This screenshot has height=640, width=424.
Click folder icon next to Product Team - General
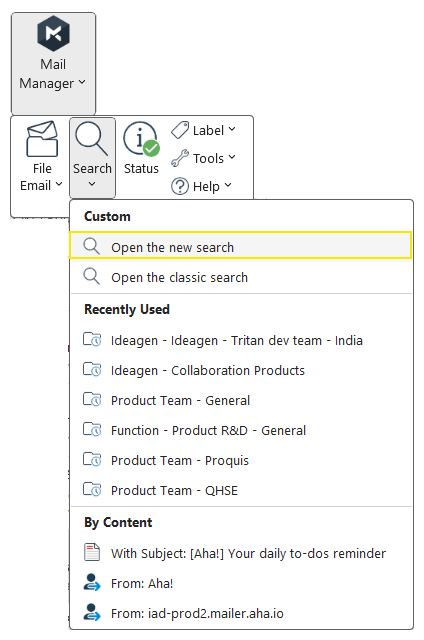click(92, 399)
